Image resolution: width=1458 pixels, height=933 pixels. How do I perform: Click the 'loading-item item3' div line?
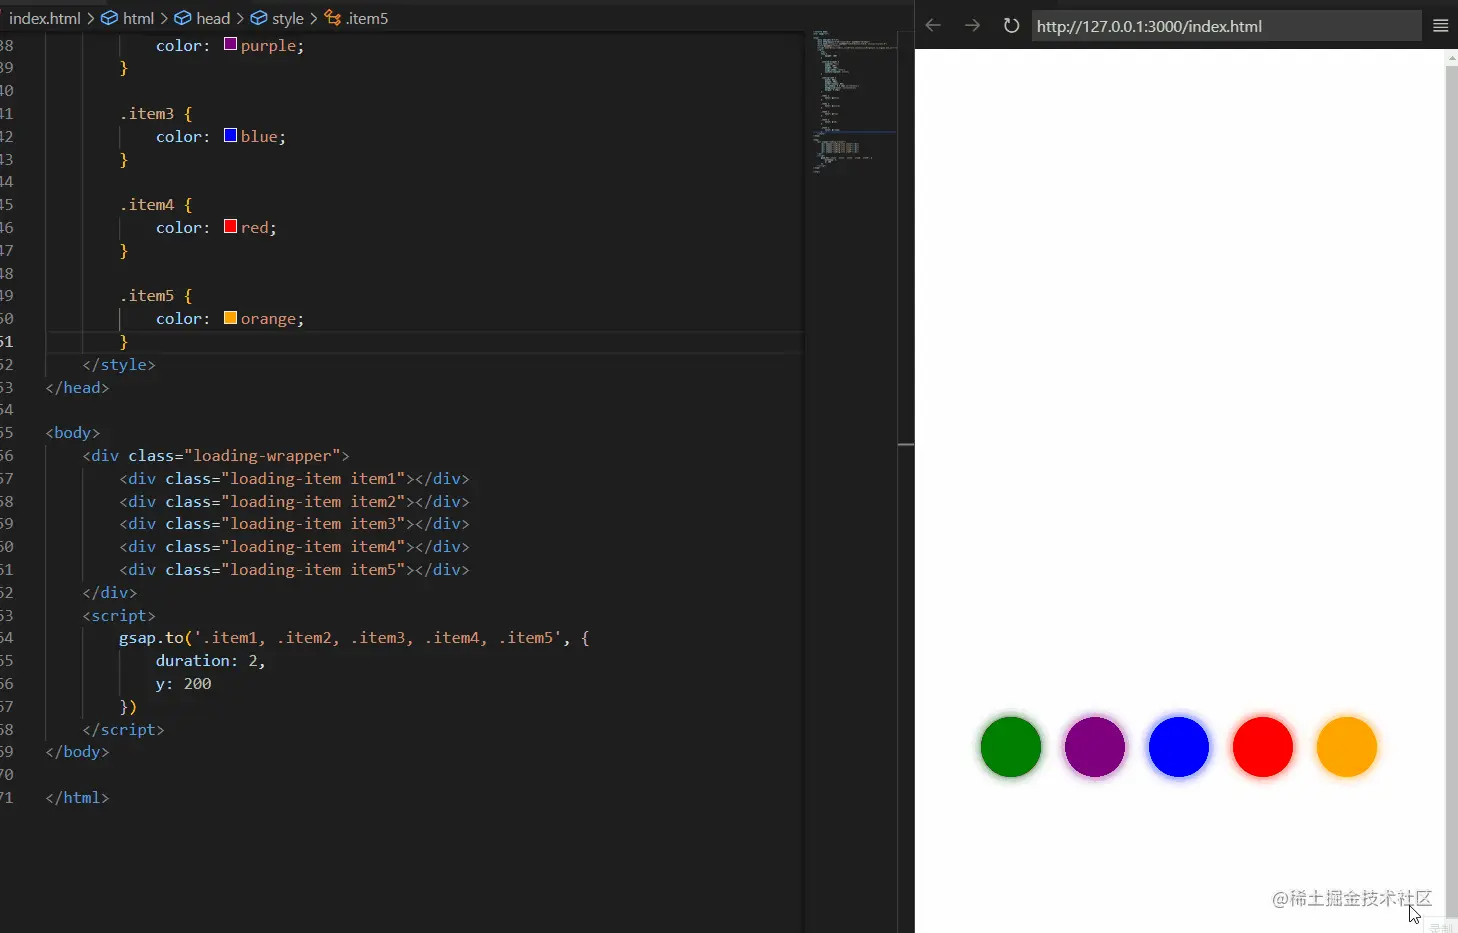pyautogui.click(x=294, y=524)
